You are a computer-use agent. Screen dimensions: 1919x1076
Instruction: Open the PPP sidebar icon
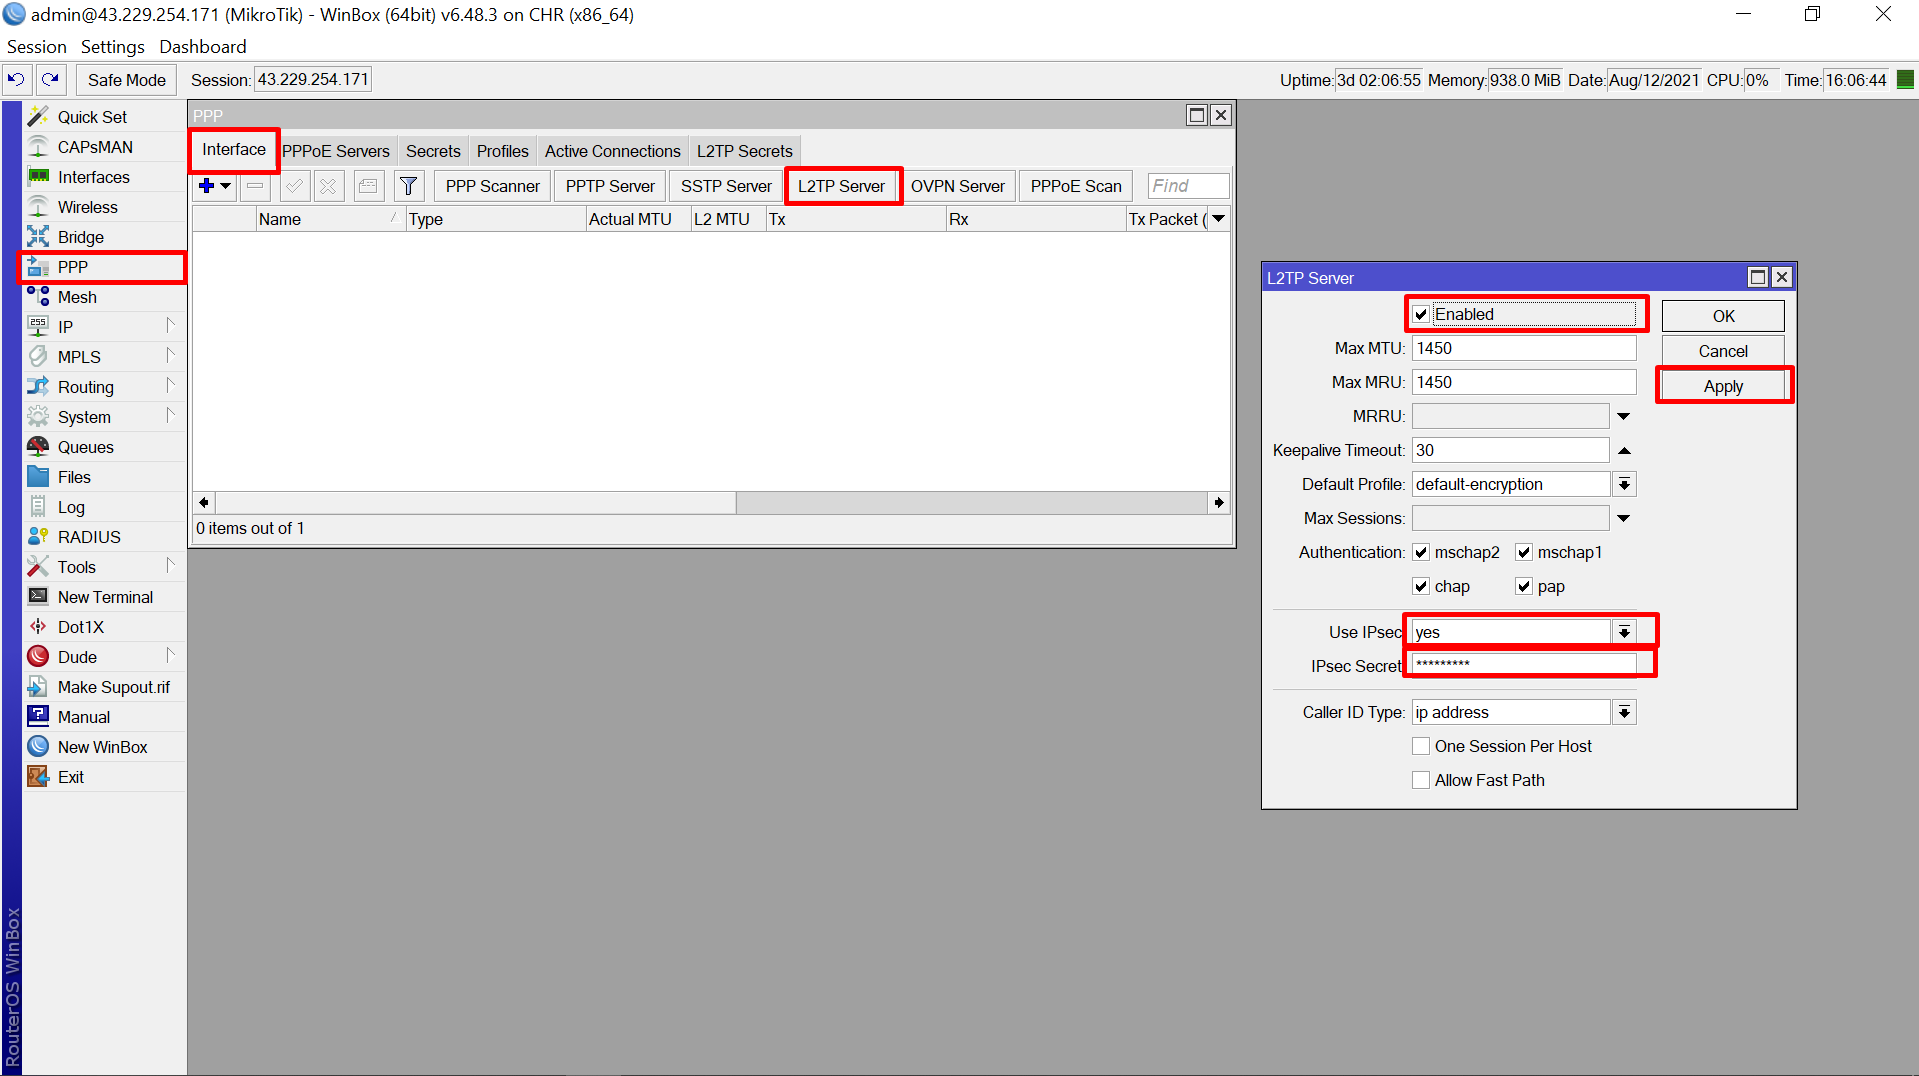38,267
